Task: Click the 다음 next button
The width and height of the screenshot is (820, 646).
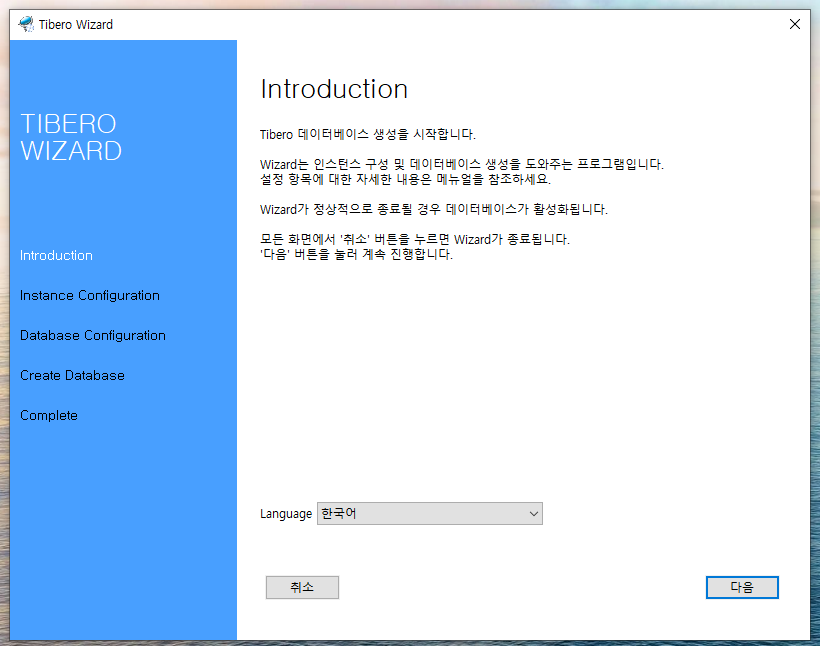Action: click(x=742, y=587)
